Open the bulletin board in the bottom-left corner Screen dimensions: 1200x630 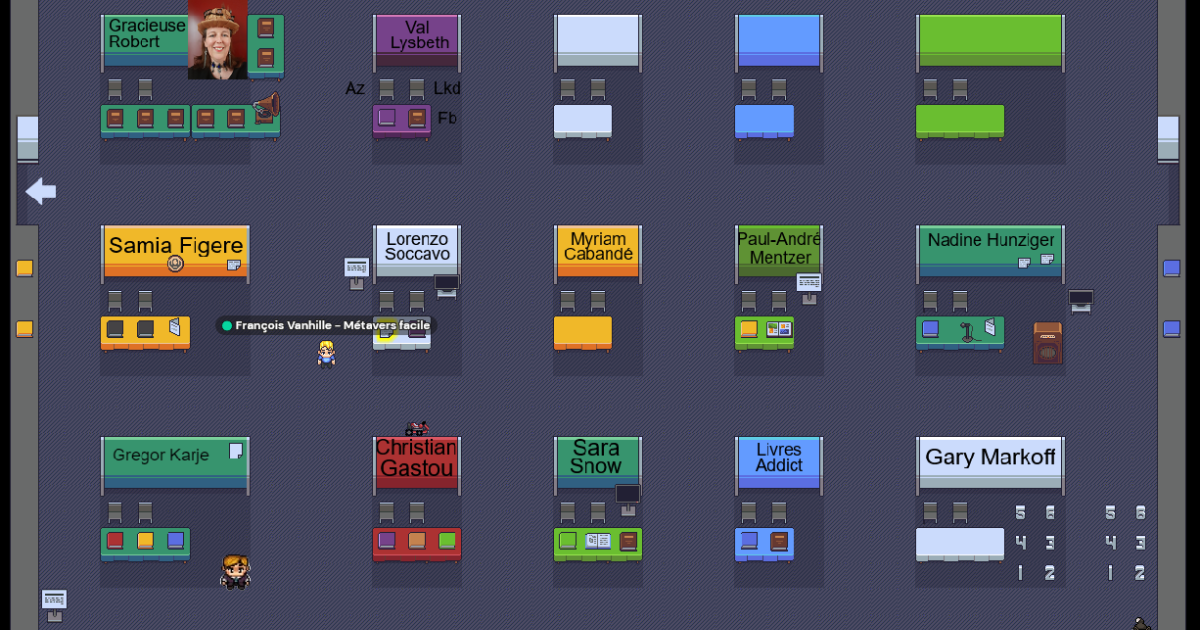click(x=54, y=601)
